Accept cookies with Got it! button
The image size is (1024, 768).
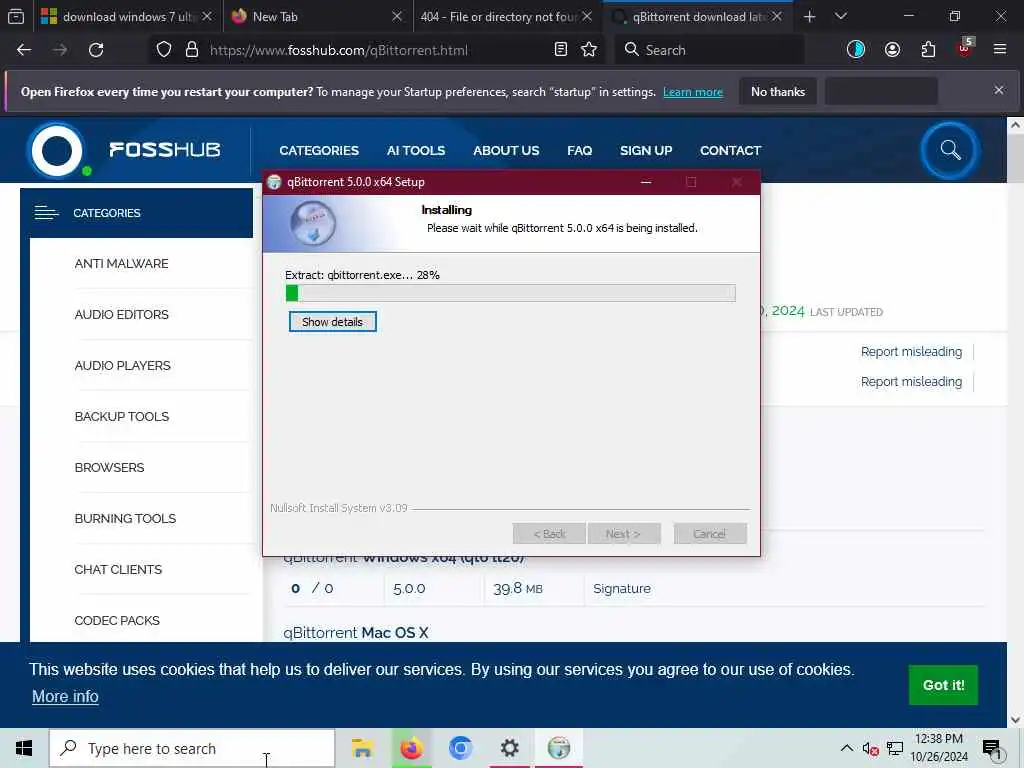coord(943,685)
